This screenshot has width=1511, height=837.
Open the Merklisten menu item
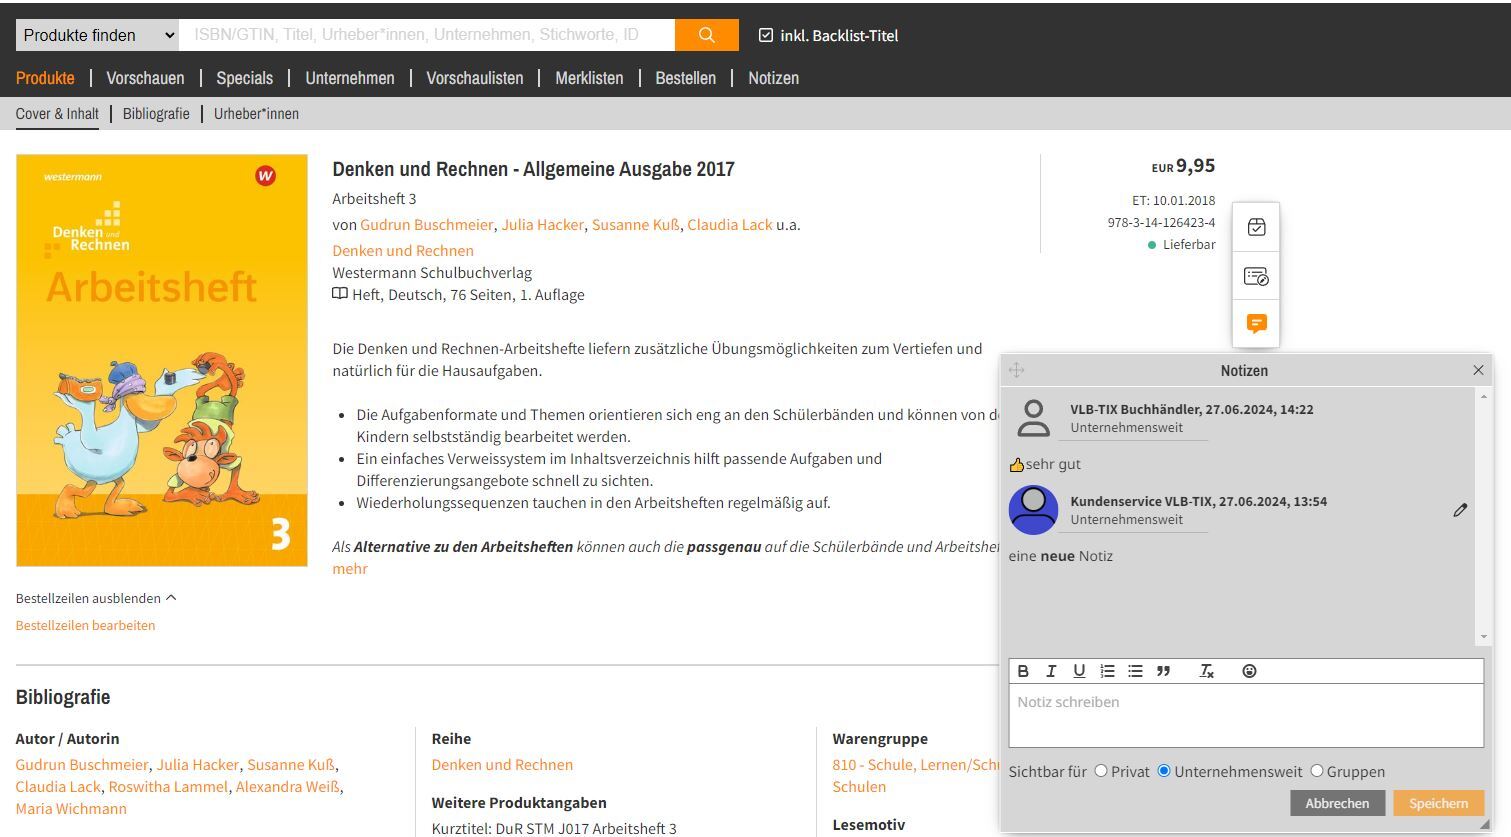pos(589,78)
